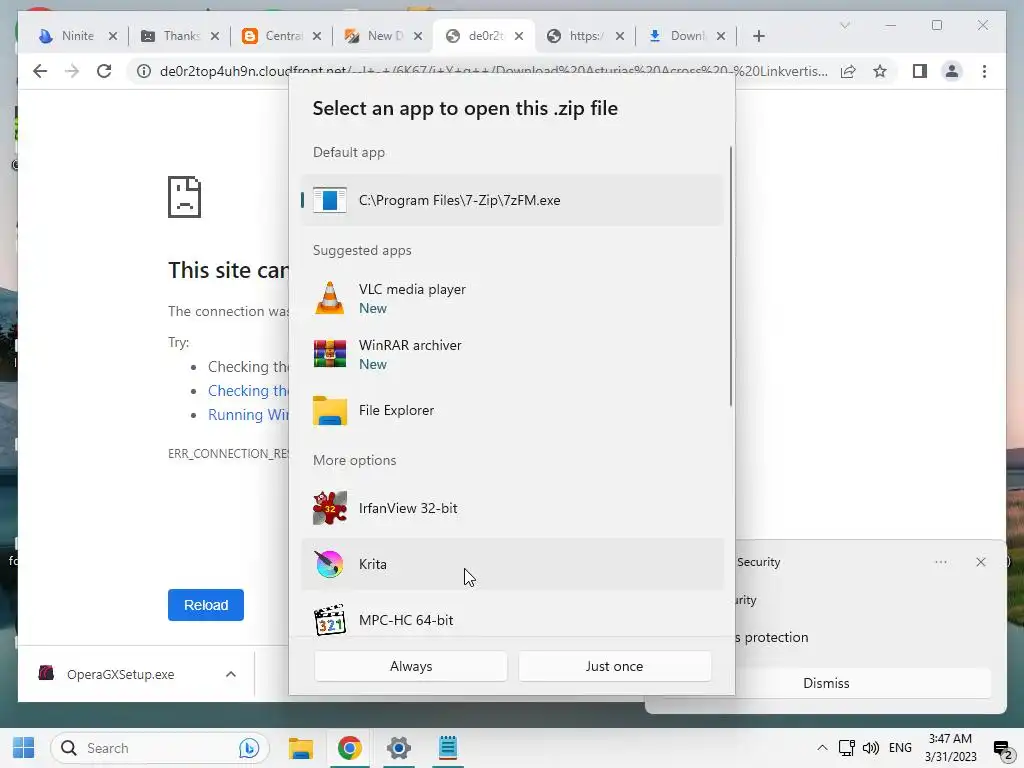Close the active de0r2t tab

pyautogui.click(x=519, y=36)
